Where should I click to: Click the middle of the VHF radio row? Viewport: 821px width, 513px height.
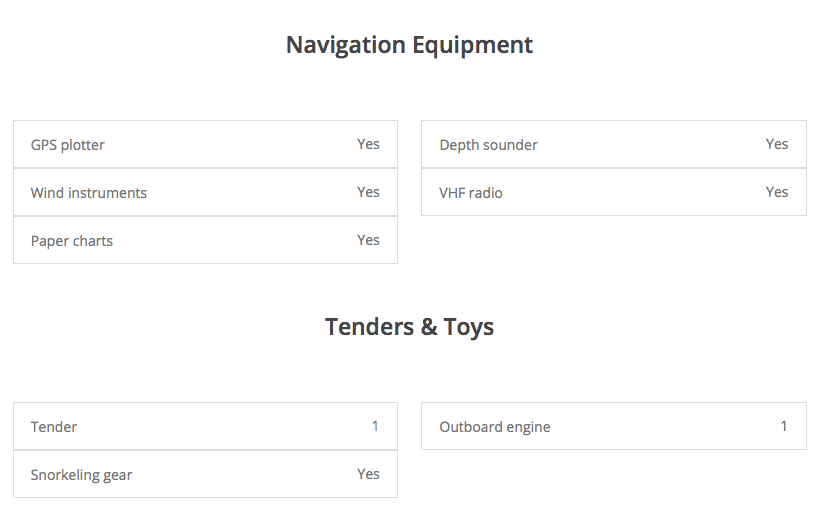click(613, 192)
